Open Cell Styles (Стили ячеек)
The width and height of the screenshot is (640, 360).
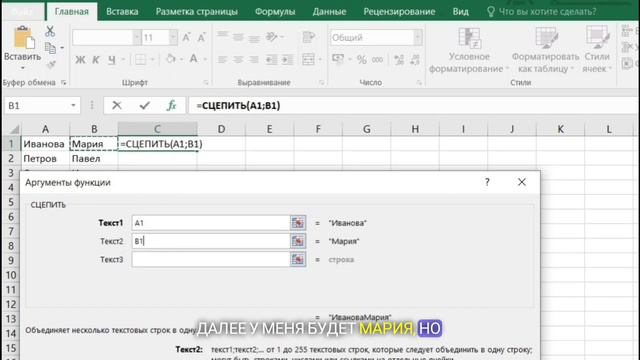pos(597,49)
